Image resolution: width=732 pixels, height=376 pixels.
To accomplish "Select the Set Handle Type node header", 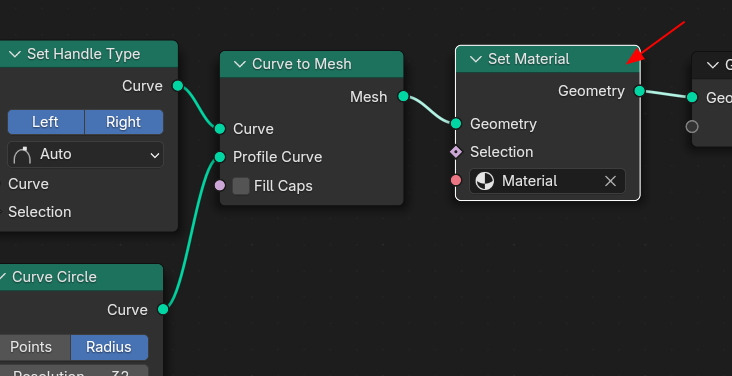I will pyautogui.click(x=89, y=54).
